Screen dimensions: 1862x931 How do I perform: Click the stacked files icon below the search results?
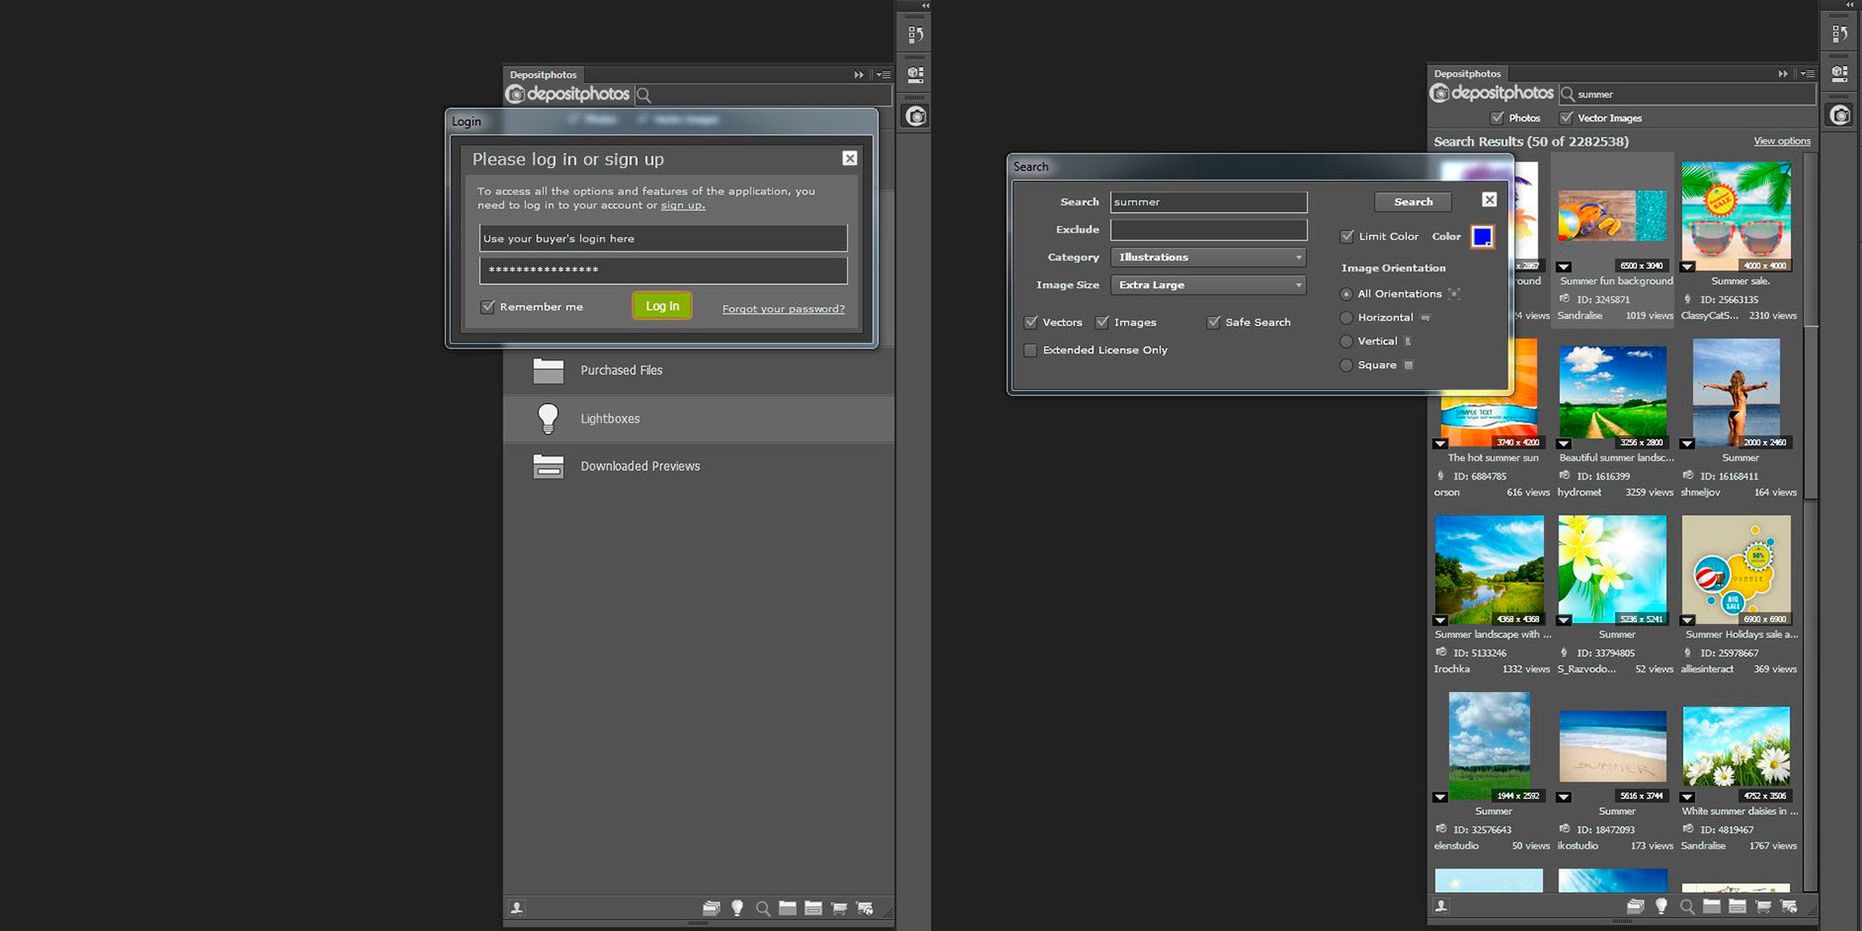coord(1635,906)
